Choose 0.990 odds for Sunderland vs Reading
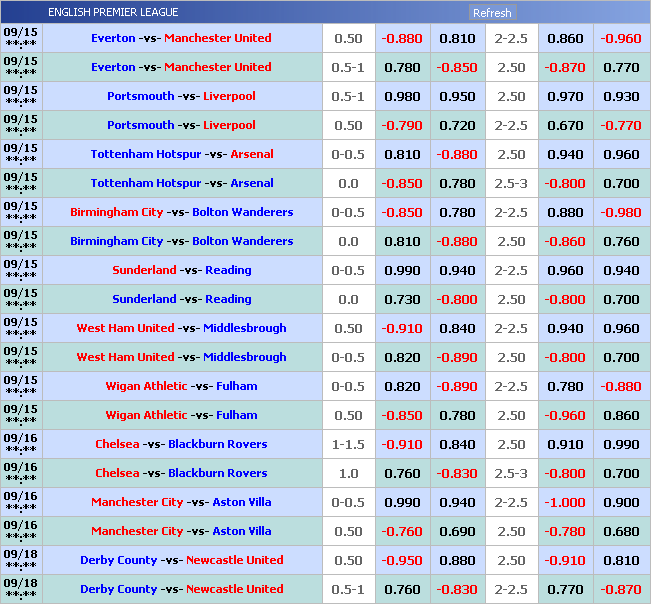This screenshot has width=651, height=604. tap(401, 270)
